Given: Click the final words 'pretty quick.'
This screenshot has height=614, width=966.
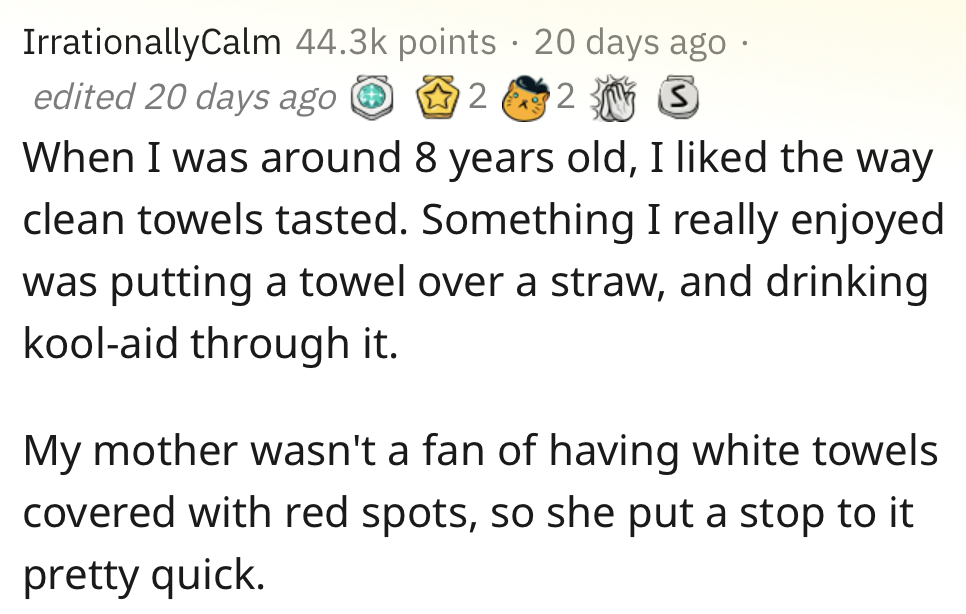Looking at the screenshot, I should 143,576.
